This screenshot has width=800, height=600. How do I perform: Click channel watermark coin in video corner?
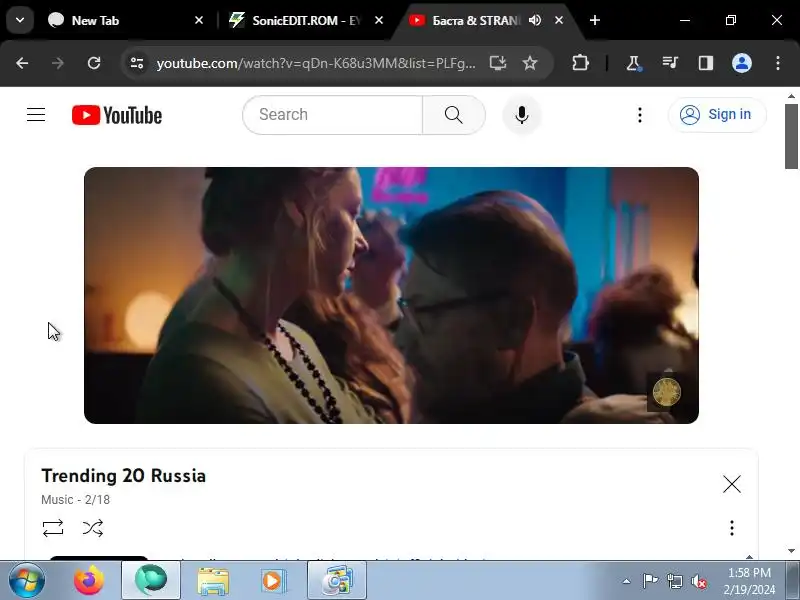(667, 392)
